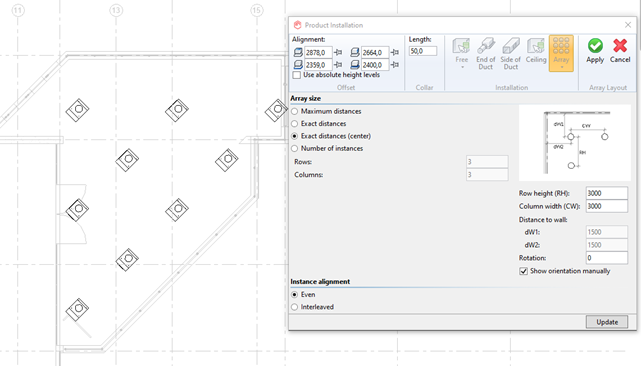Click the bottom-most diffuser symbol in the floor plan
The image size is (641, 366).
point(77,309)
